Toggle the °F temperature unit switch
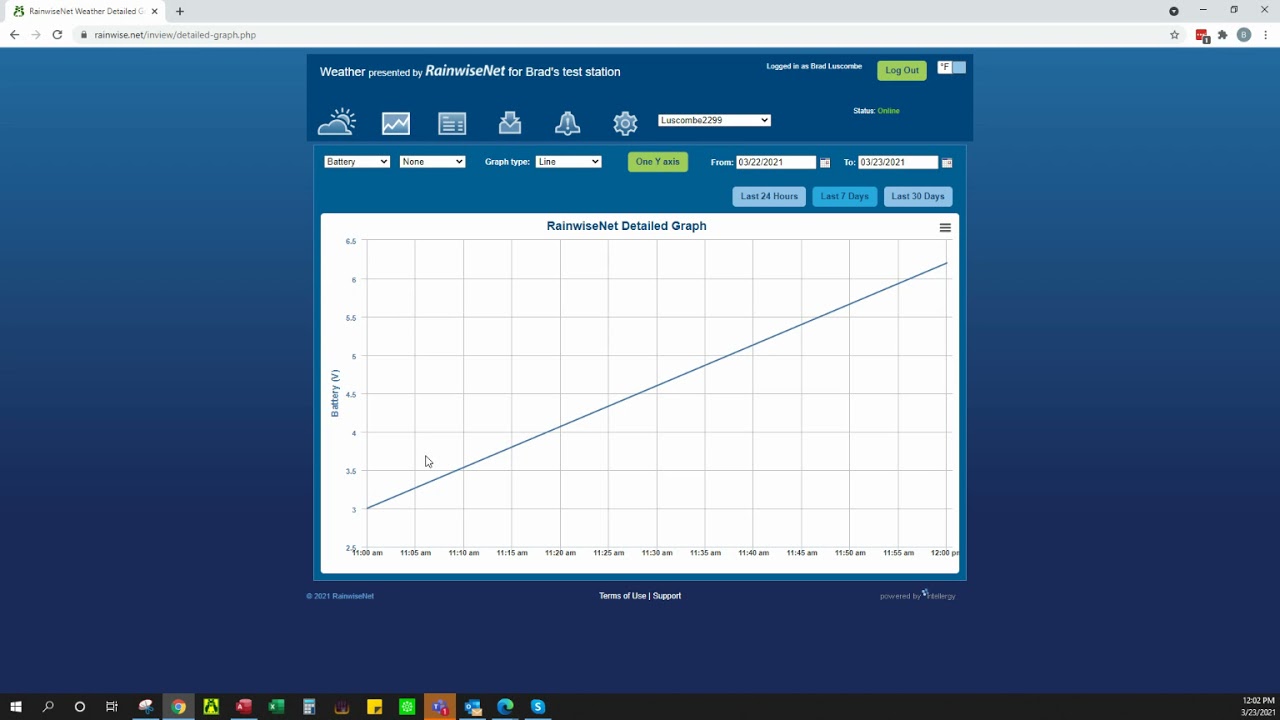Screen dimensions: 1280x720 [x=952, y=68]
